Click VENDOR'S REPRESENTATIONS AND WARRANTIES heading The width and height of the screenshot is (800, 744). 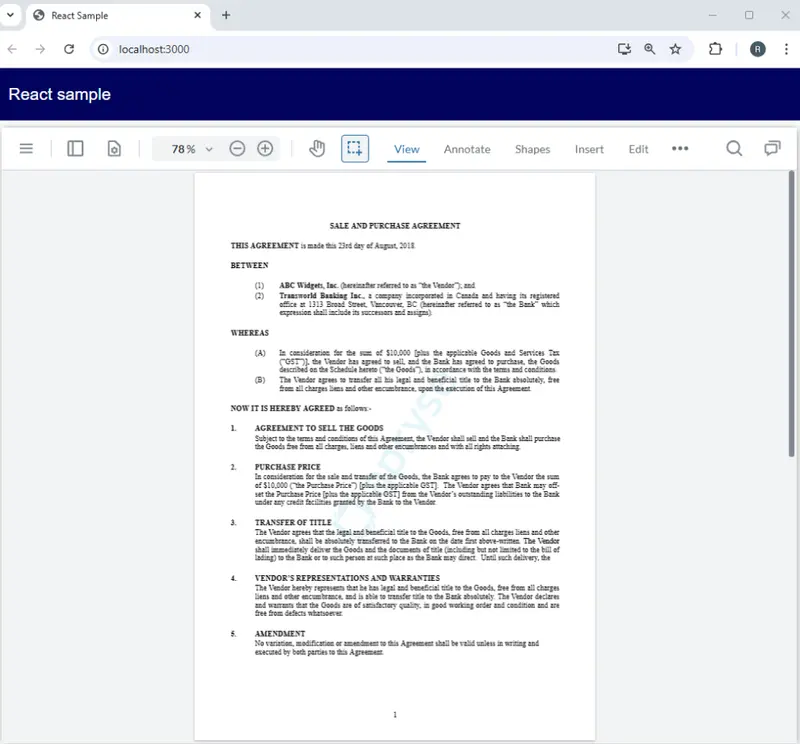point(347,578)
